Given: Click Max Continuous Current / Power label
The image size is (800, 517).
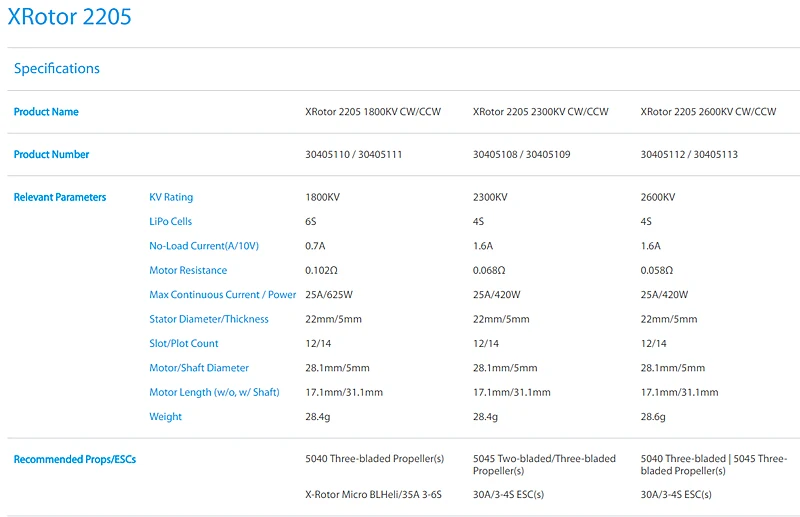Looking at the screenshot, I should point(222,294).
